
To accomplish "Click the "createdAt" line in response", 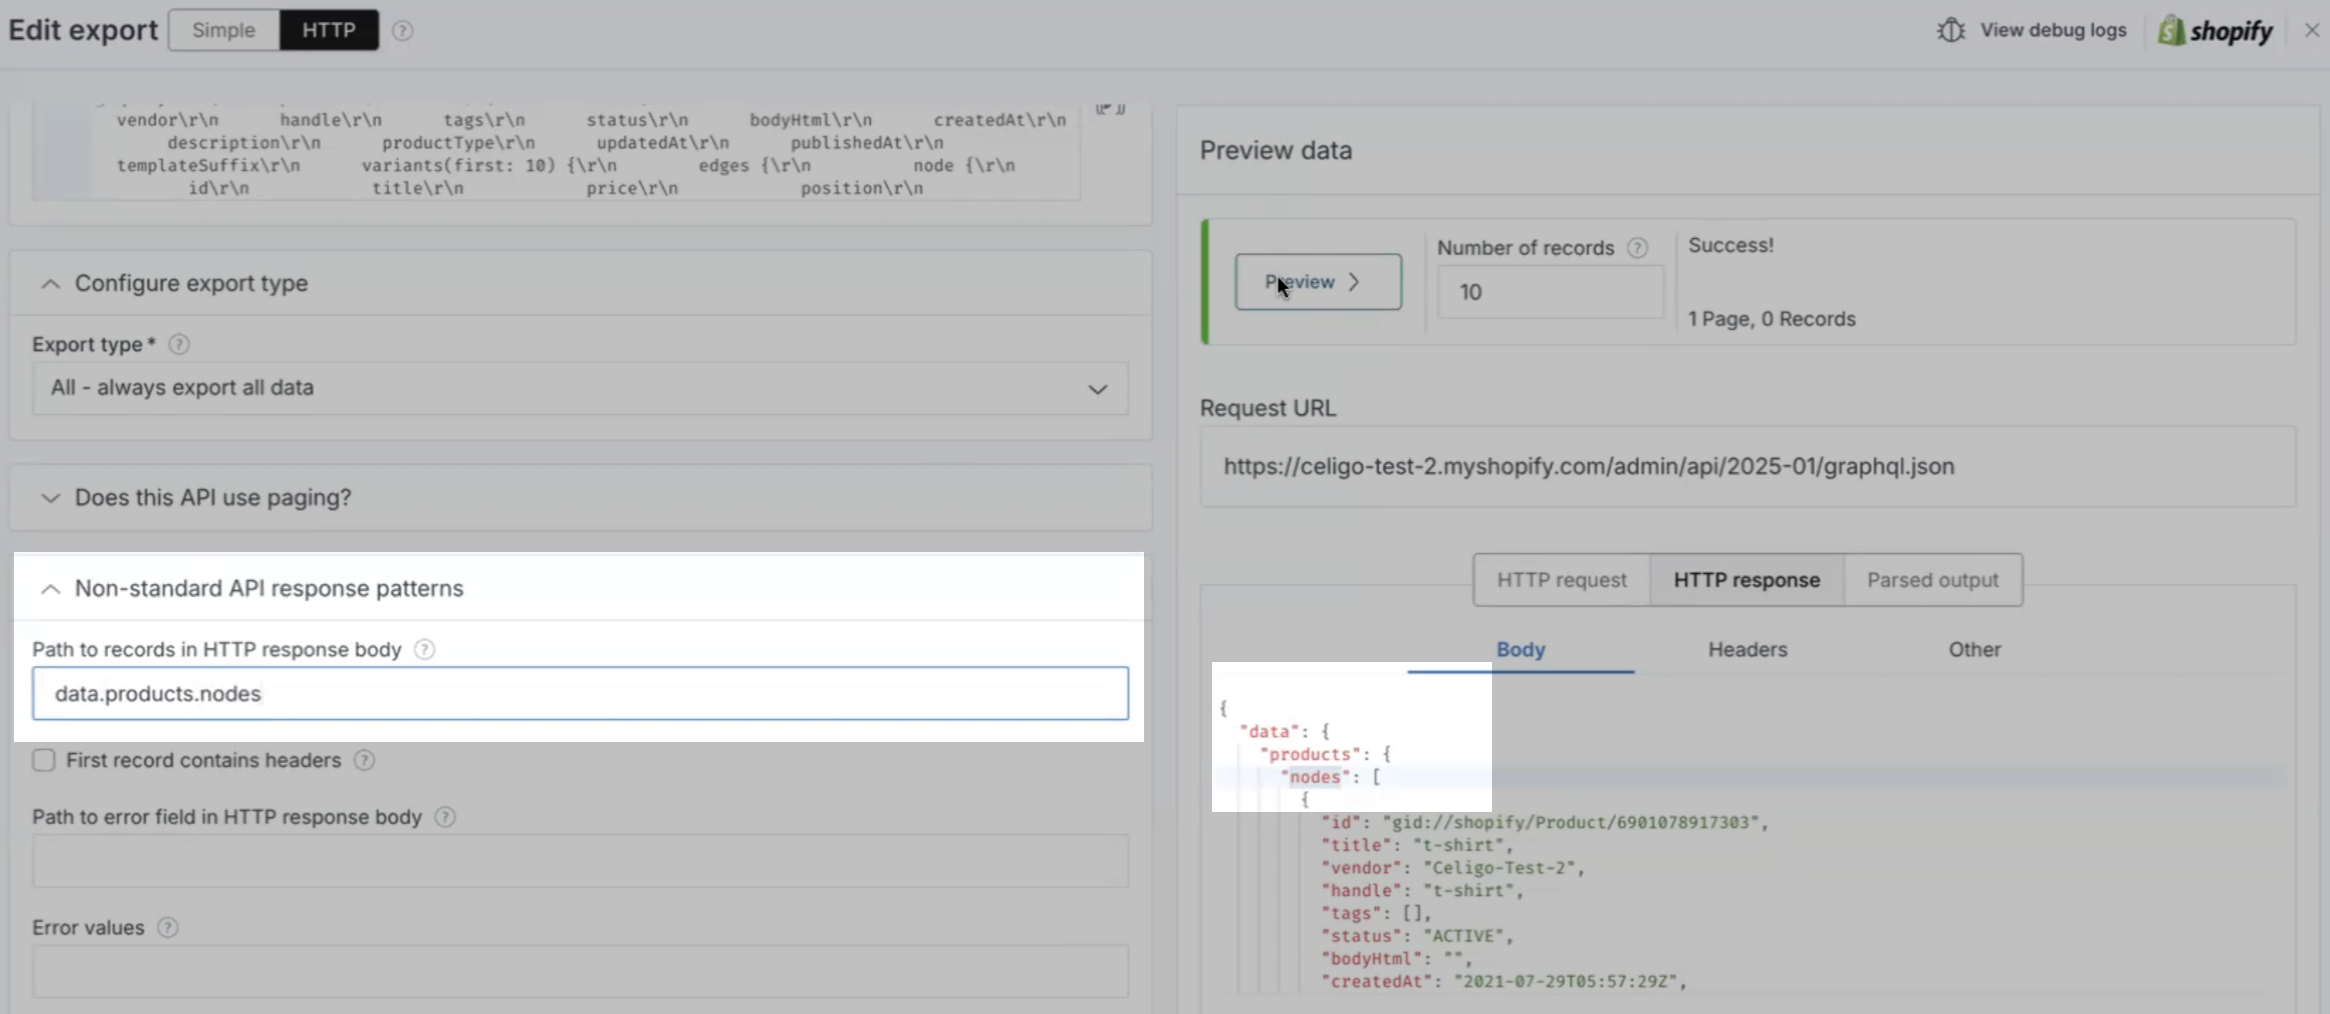I will [1504, 982].
